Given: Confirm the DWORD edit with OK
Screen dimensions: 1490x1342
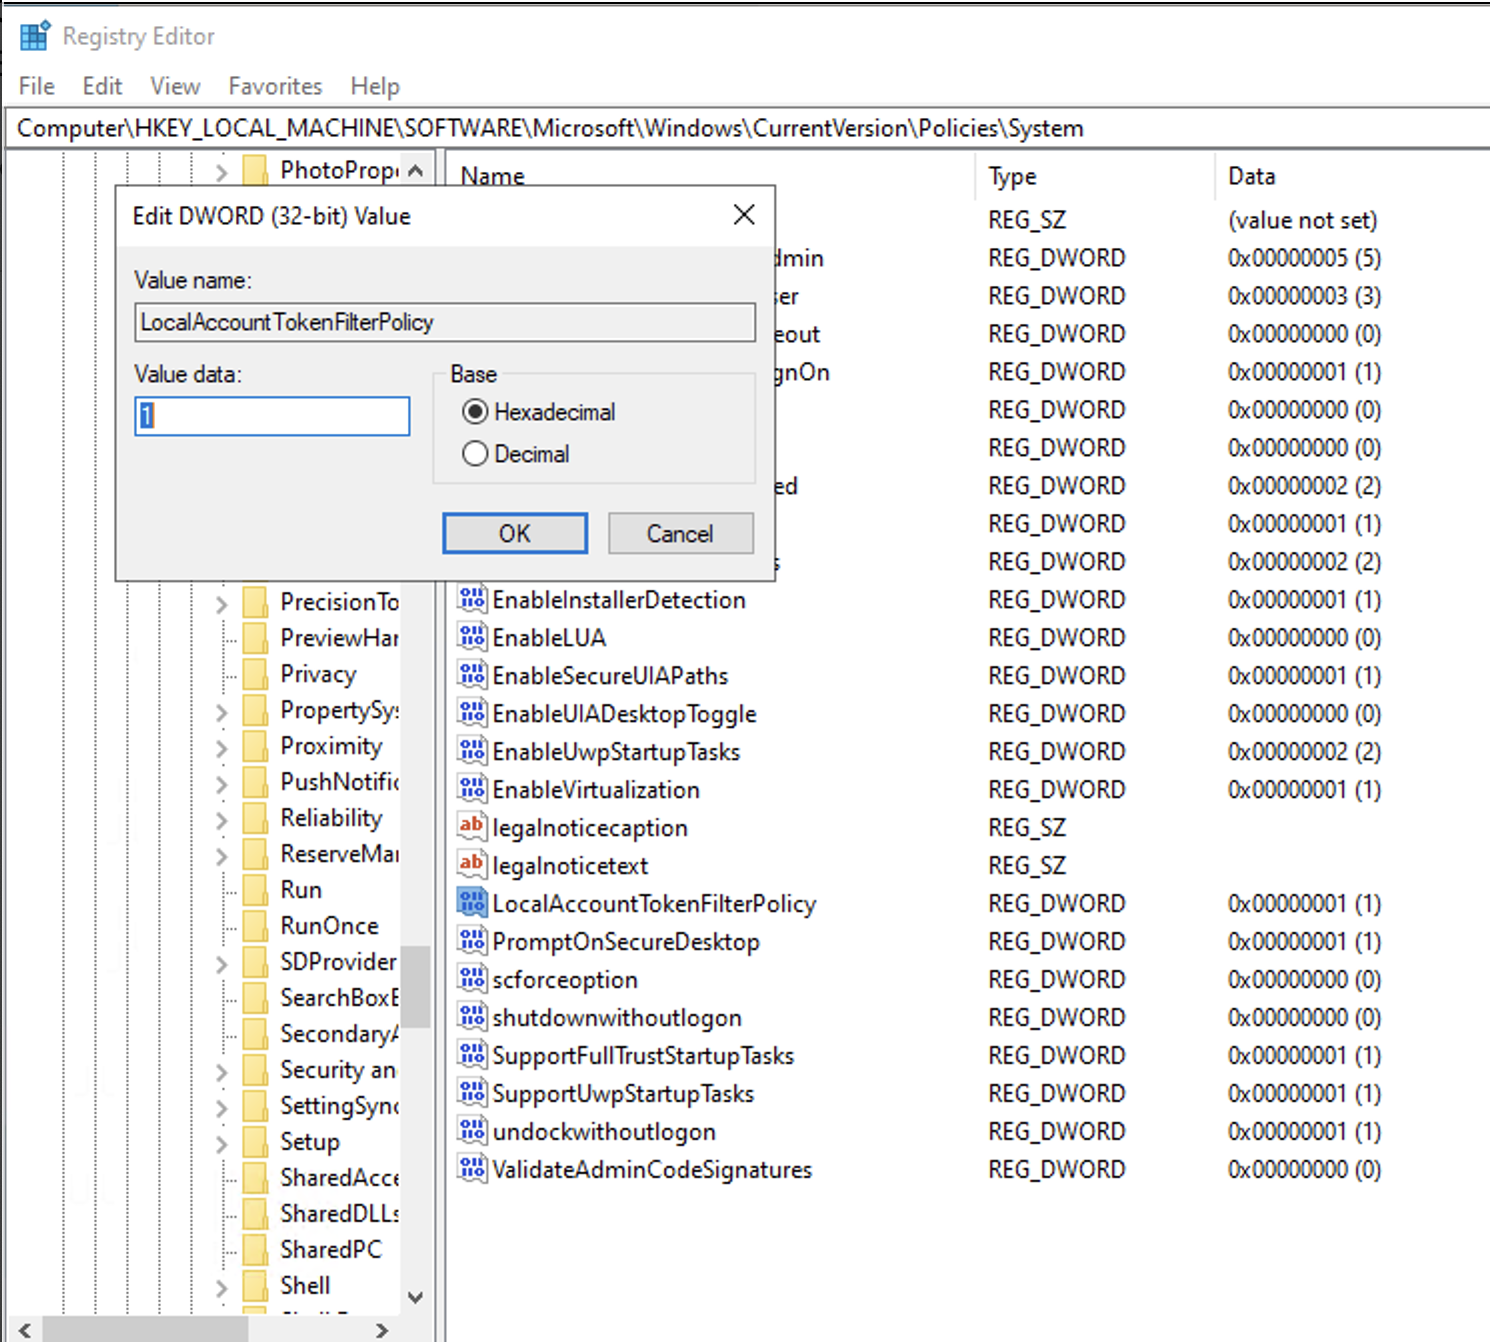Looking at the screenshot, I should (x=515, y=533).
